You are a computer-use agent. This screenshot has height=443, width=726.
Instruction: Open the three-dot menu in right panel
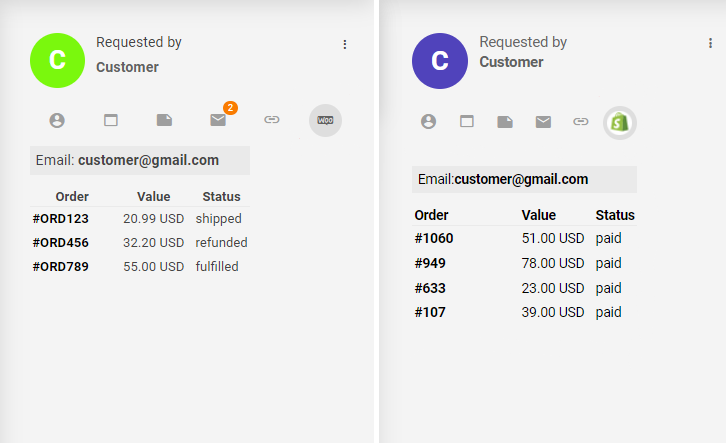tap(710, 43)
